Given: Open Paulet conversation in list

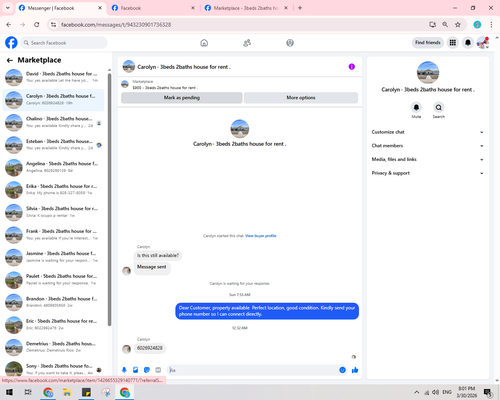Looking at the screenshot, I should [53, 280].
